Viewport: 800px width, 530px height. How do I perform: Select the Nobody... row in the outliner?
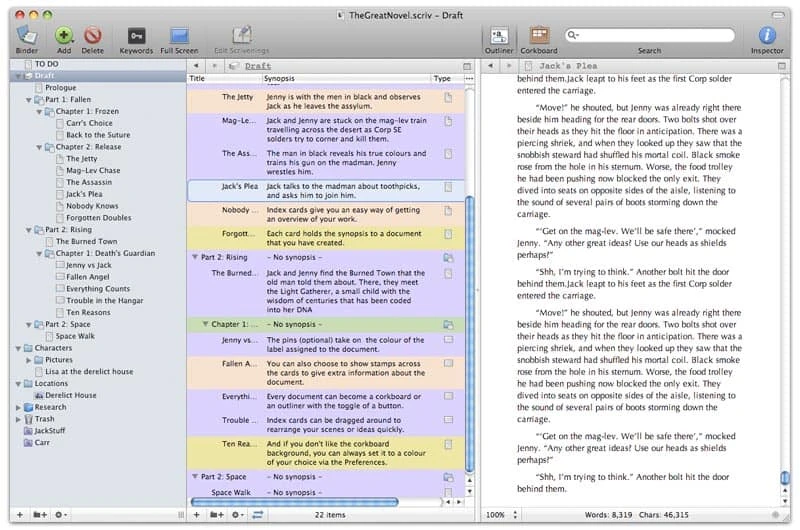326,215
